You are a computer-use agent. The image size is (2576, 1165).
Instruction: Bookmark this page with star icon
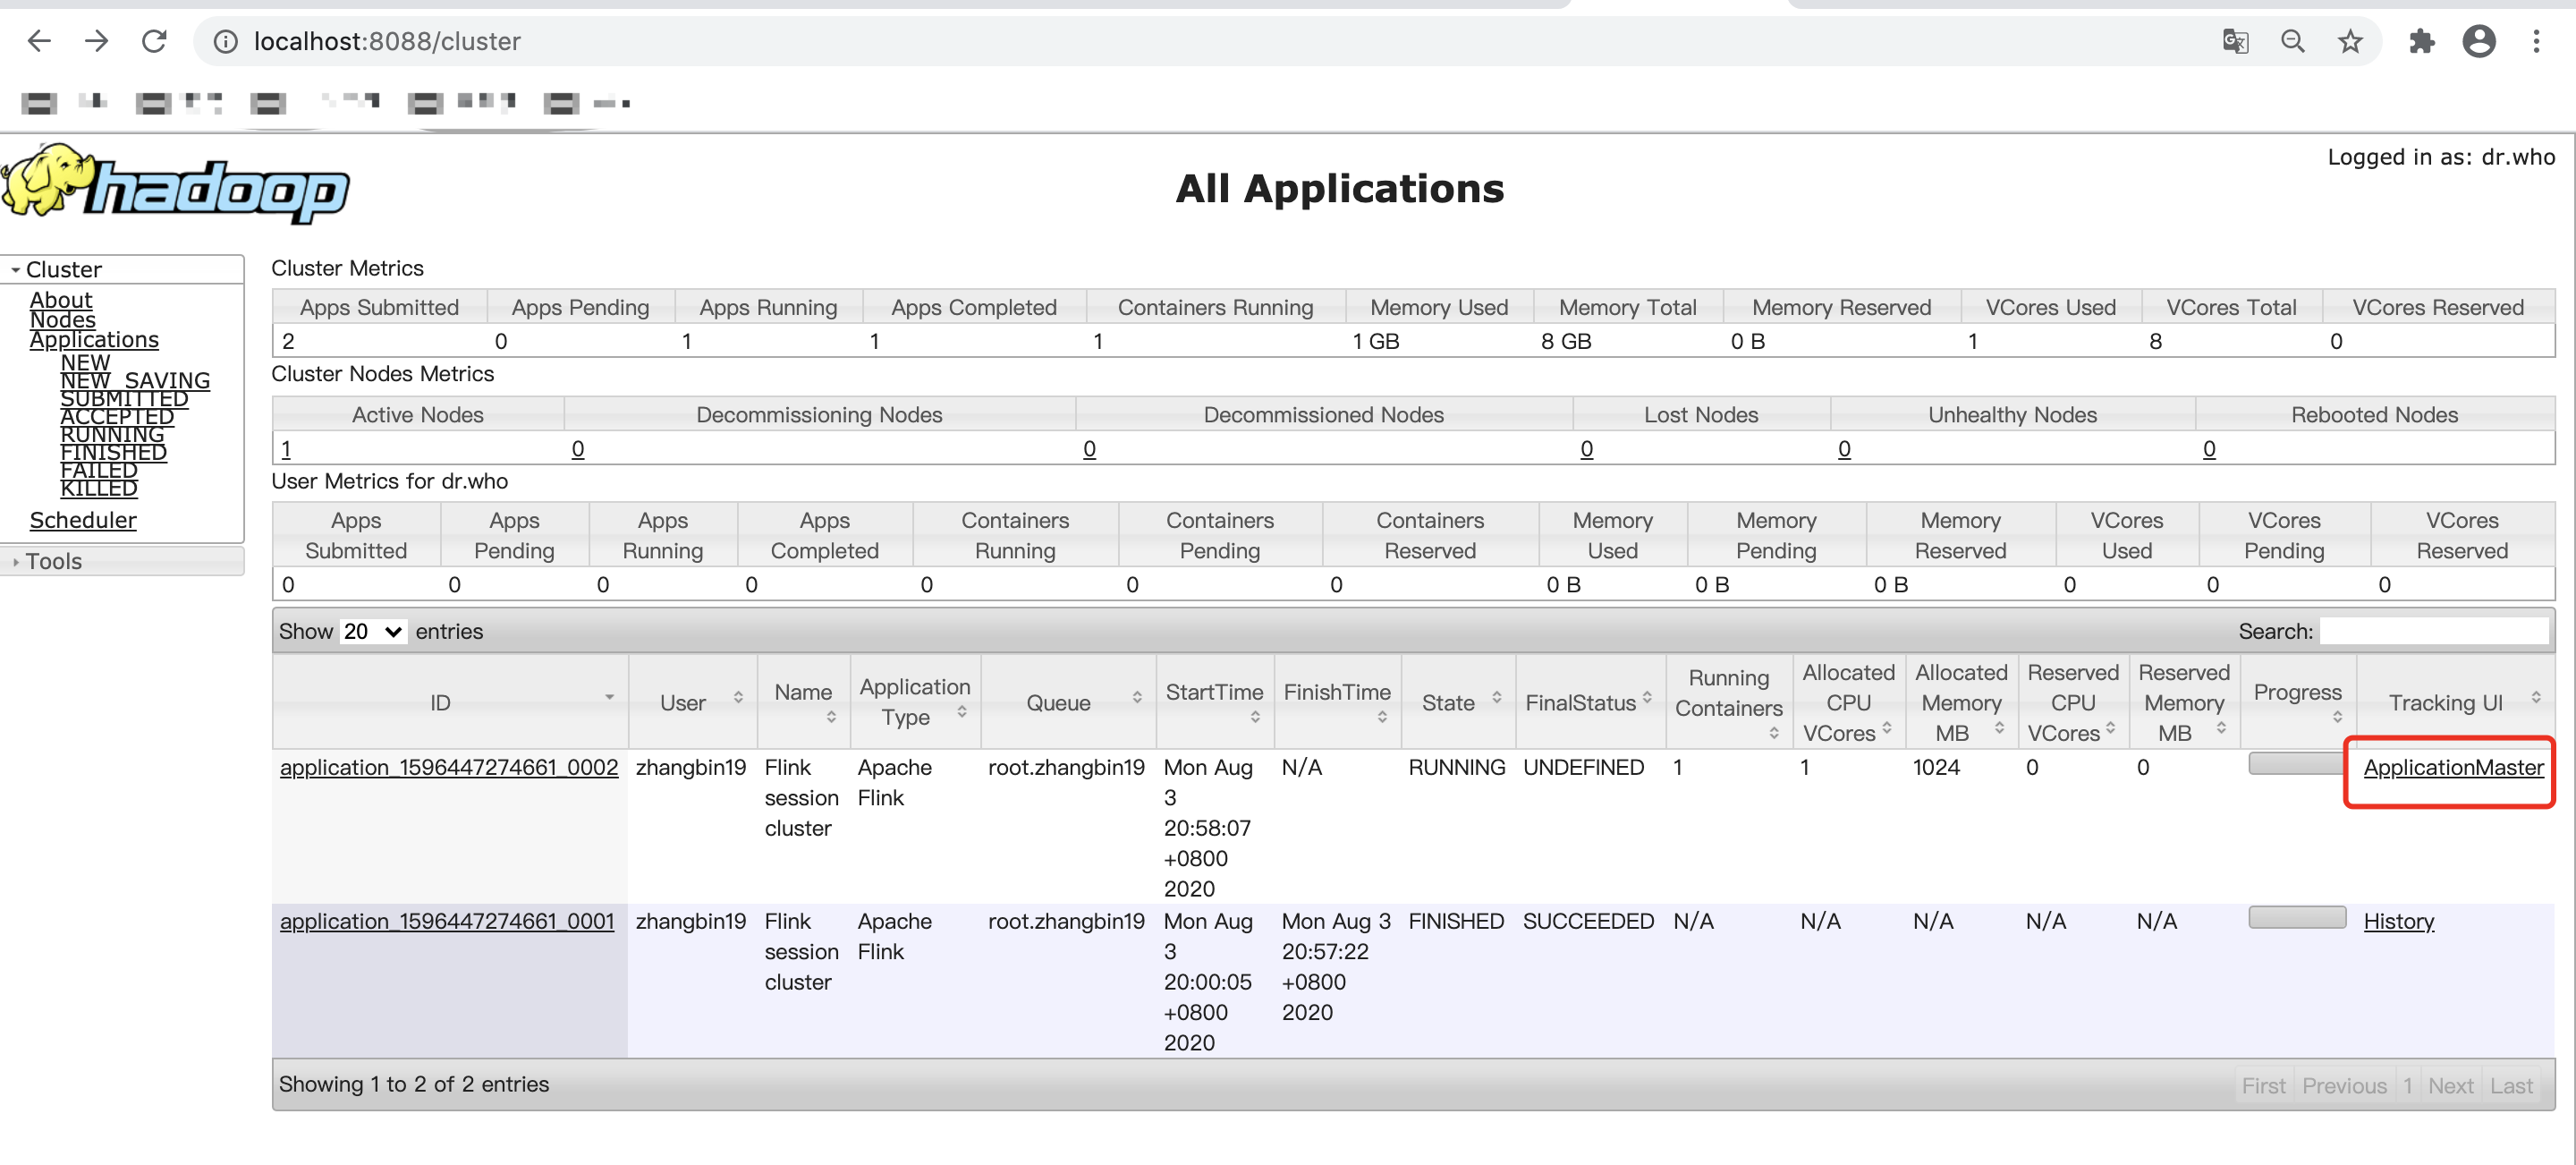click(x=2350, y=41)
